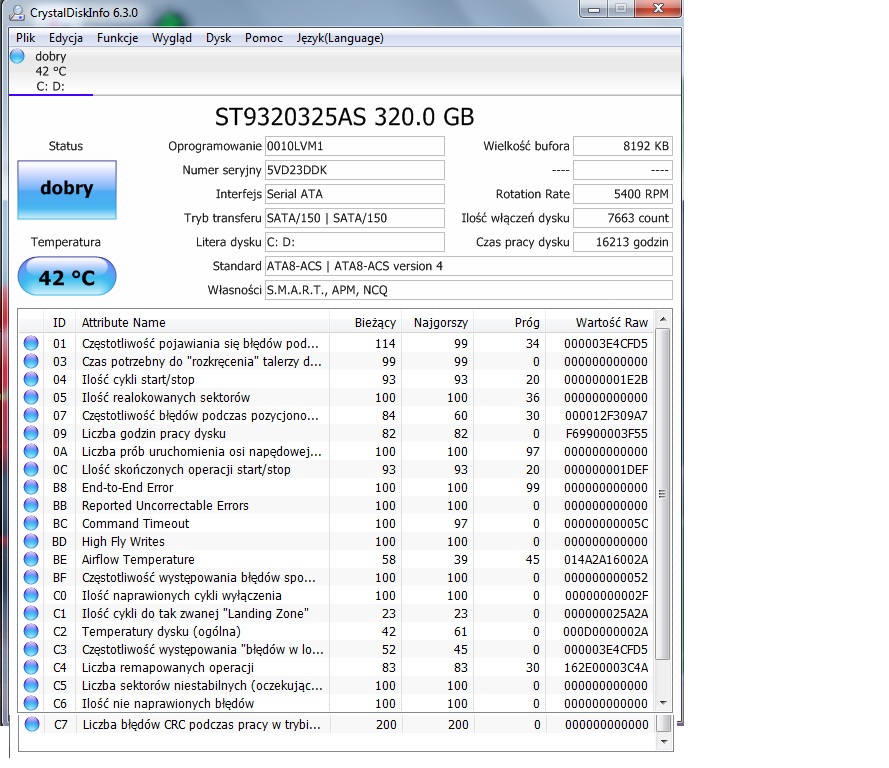The height and width of the screenshot is (768, 889).
Task: Click the Numer seryjny field 5VD23DDK
Action: (354, 170)
